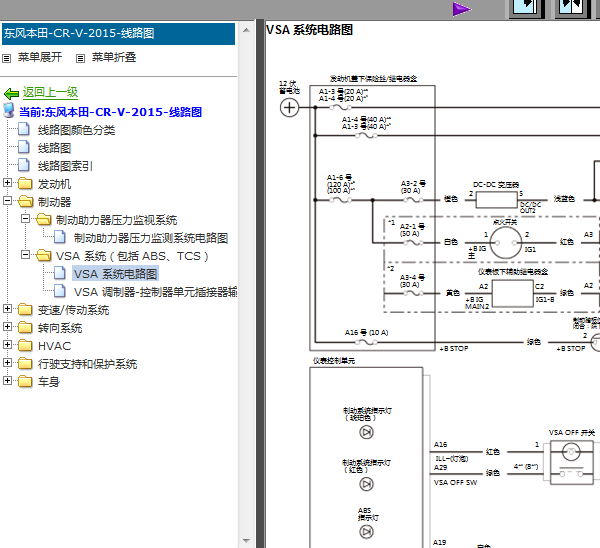Select the 发动机 folder label
The height and width of the screenshot is (548, 600).
click(x=54, y=184)
